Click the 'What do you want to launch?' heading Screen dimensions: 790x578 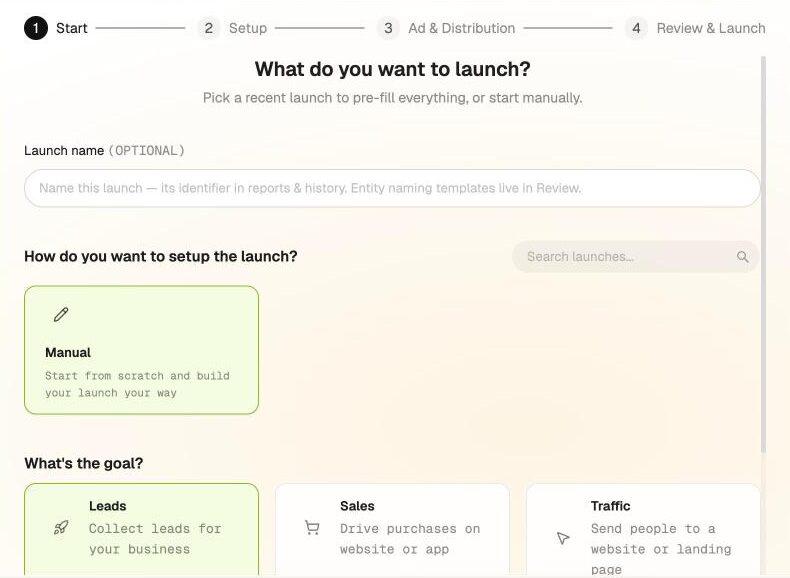click(392, 69)
